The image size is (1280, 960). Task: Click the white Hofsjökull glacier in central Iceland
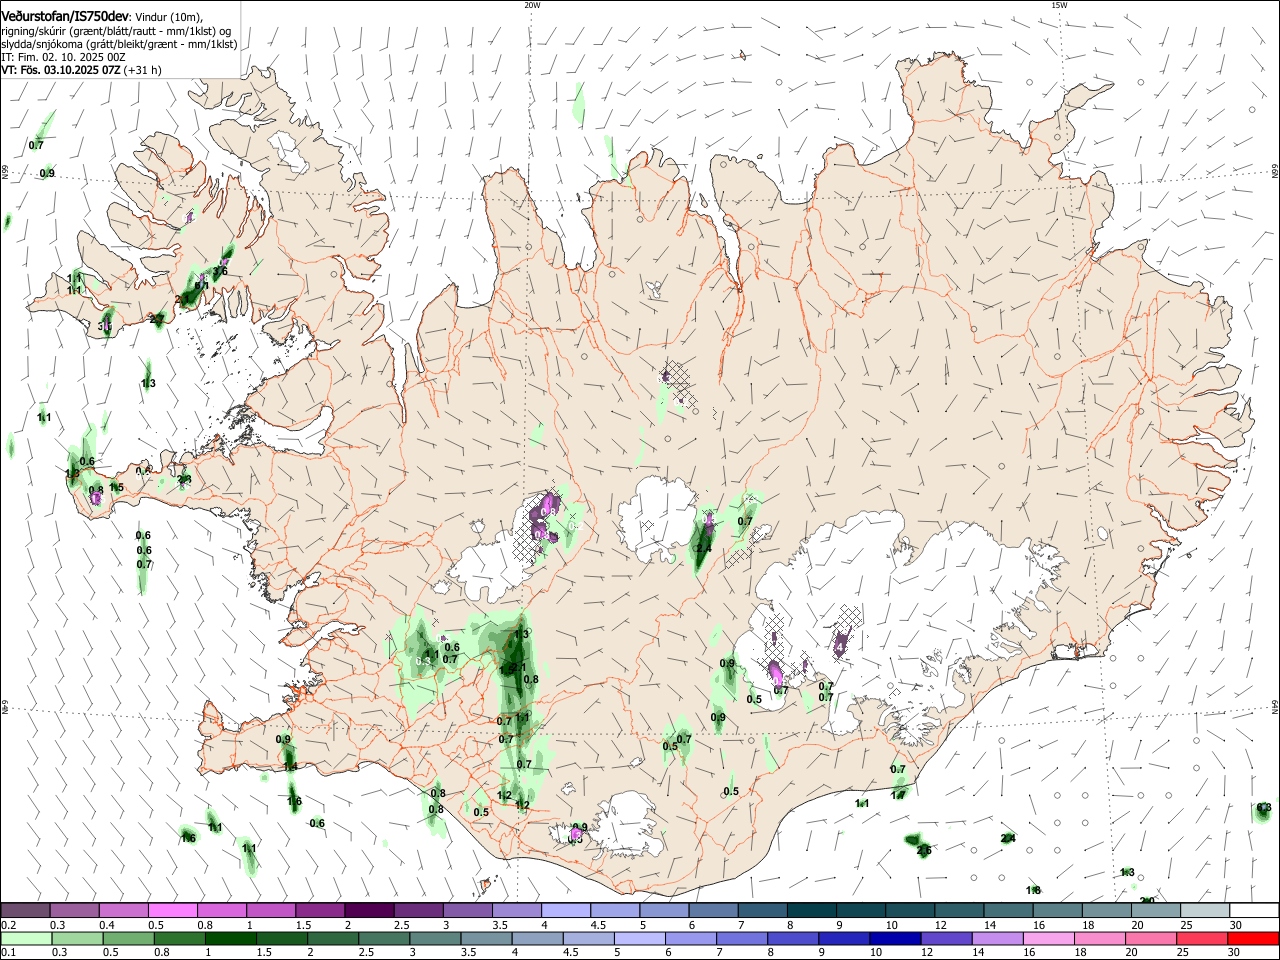(x=658, y=517)
